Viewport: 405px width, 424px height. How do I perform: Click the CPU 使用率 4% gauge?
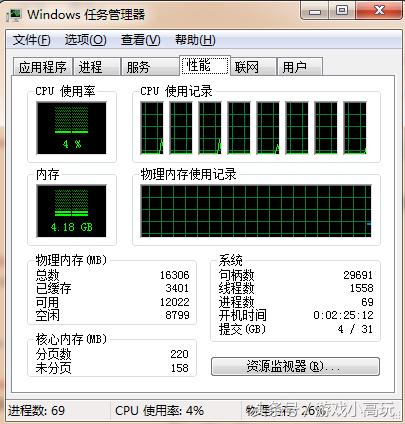[x=71, y=128]
